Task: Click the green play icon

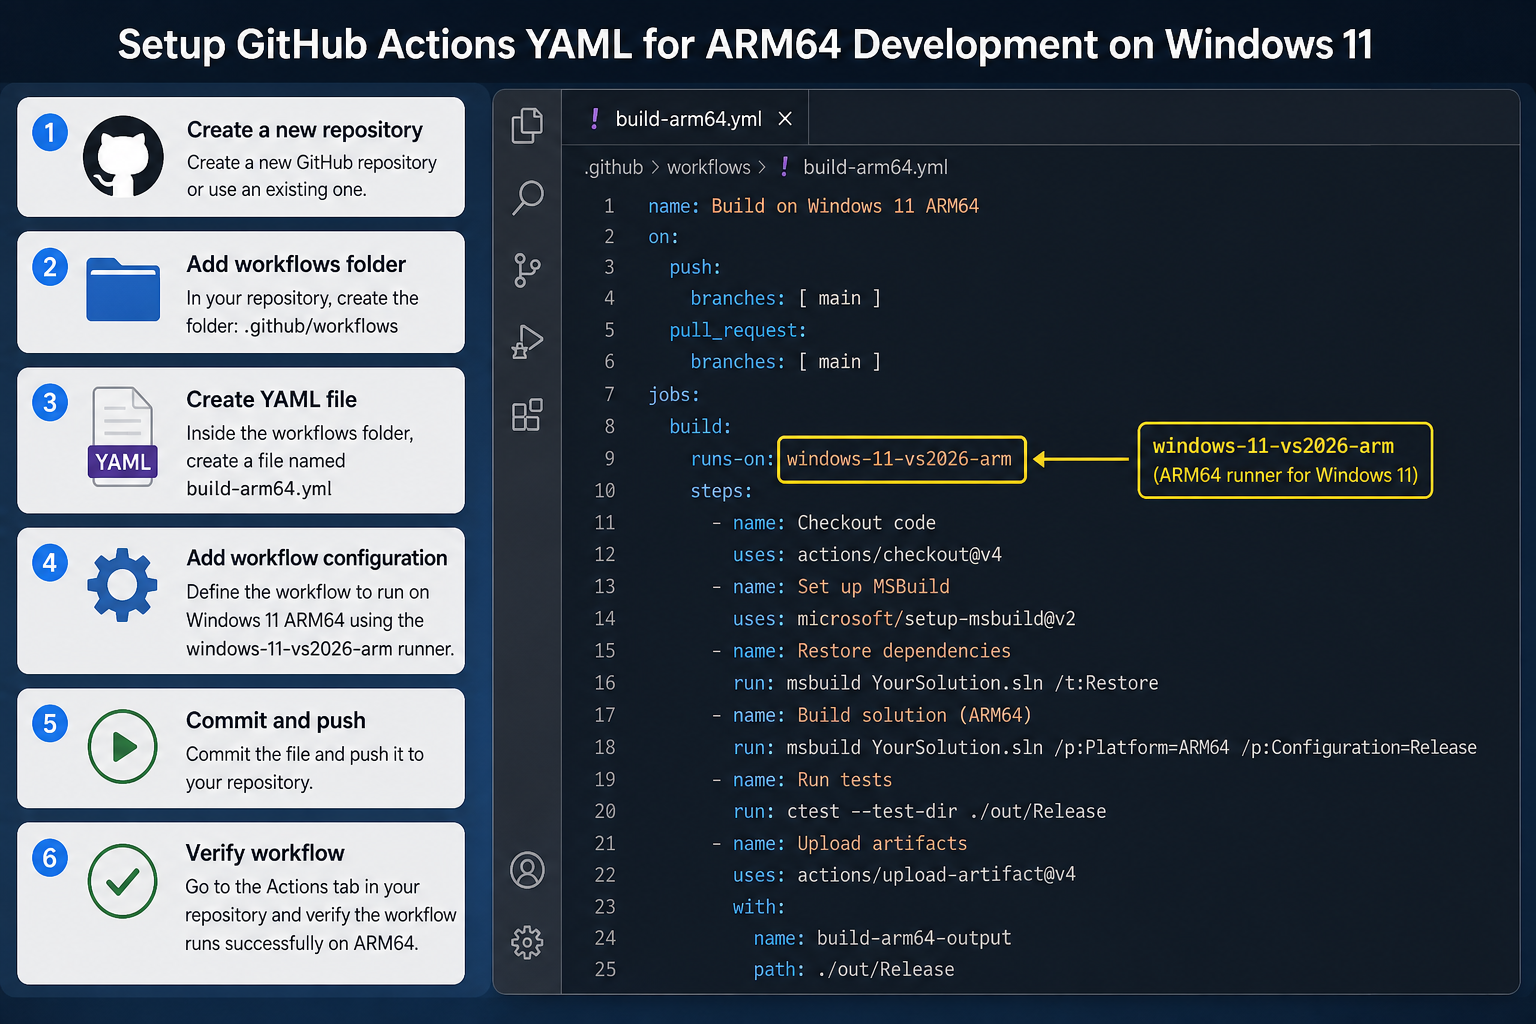Action: [122, 746]
